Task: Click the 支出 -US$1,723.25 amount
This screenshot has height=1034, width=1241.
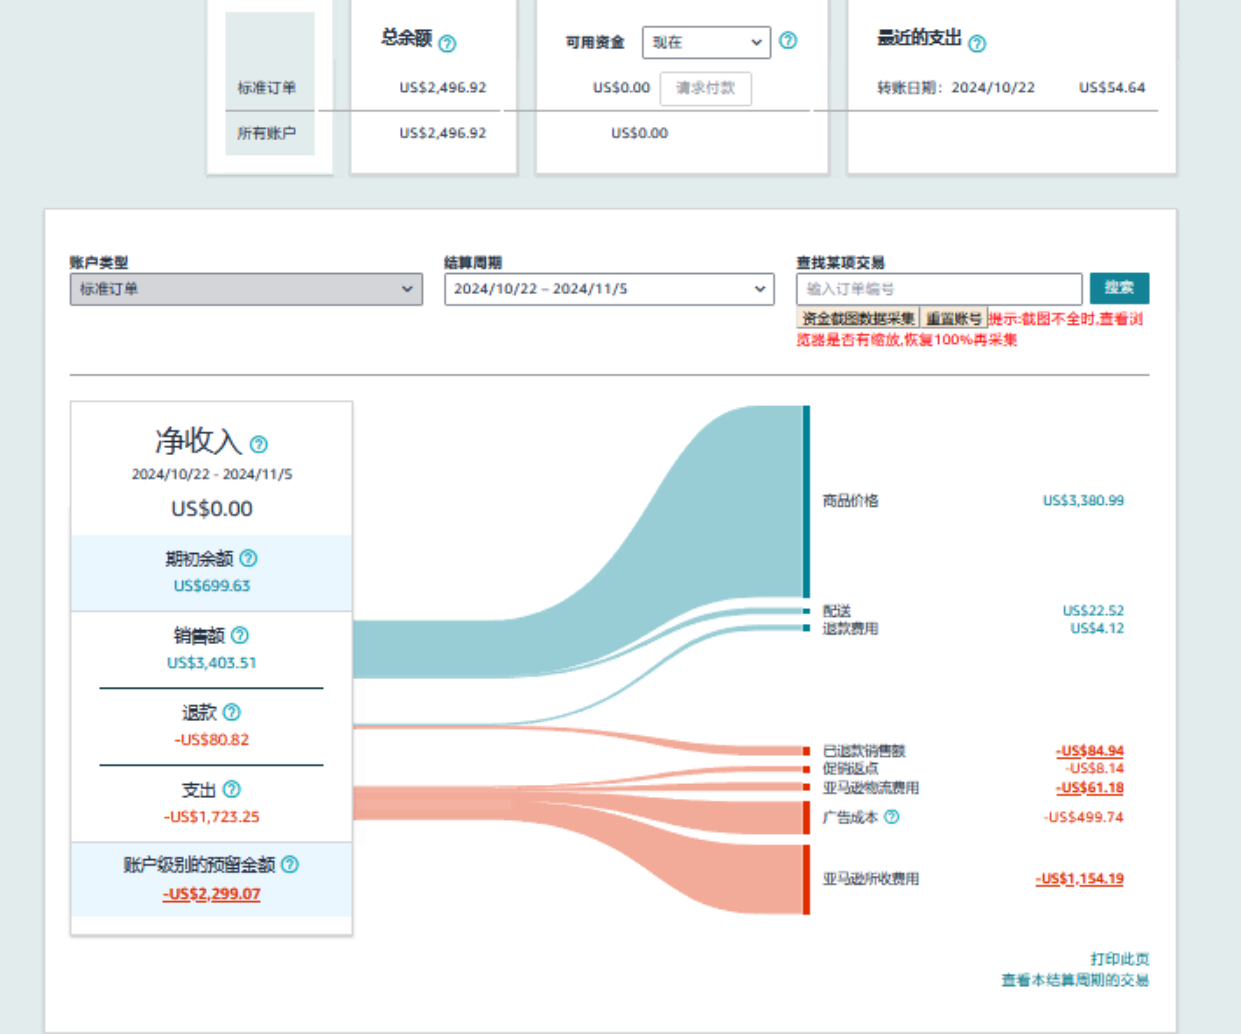Action: pos(211,817)
